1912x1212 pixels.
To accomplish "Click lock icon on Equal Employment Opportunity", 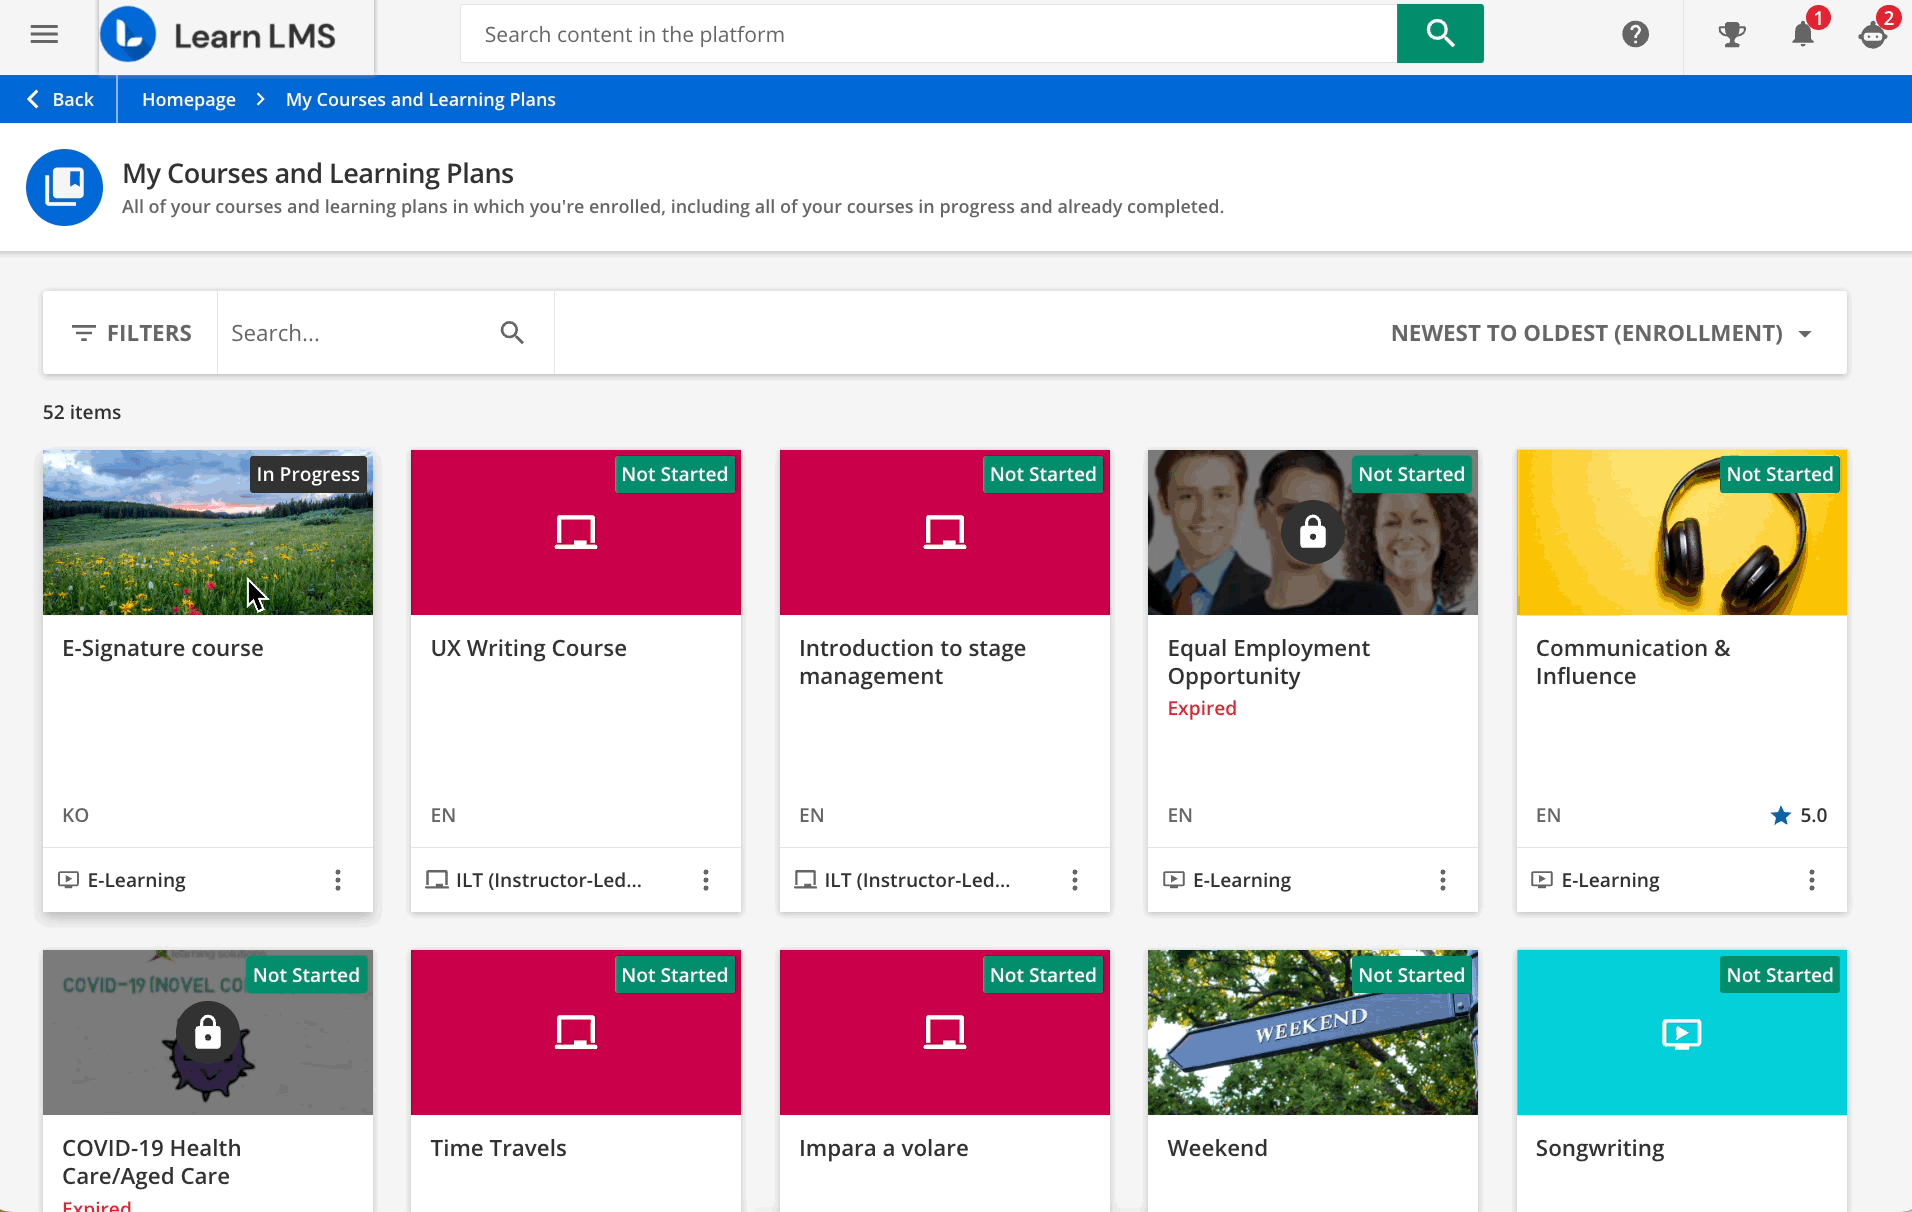I will click(x=1313, y=532).
